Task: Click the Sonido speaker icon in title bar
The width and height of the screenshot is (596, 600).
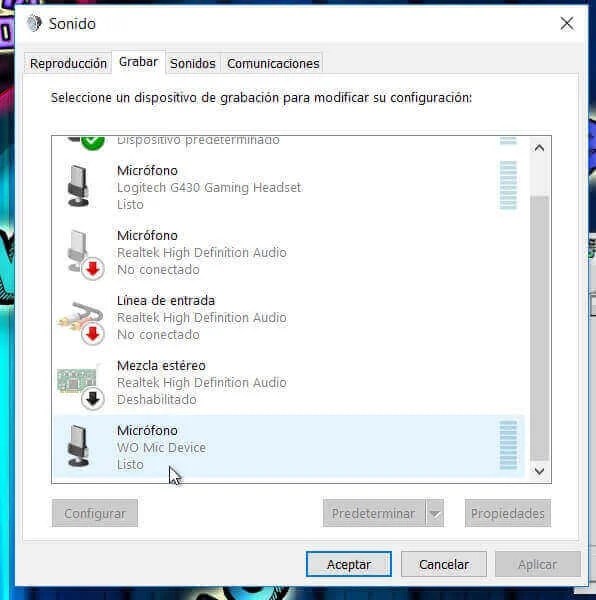Action: 34,23
